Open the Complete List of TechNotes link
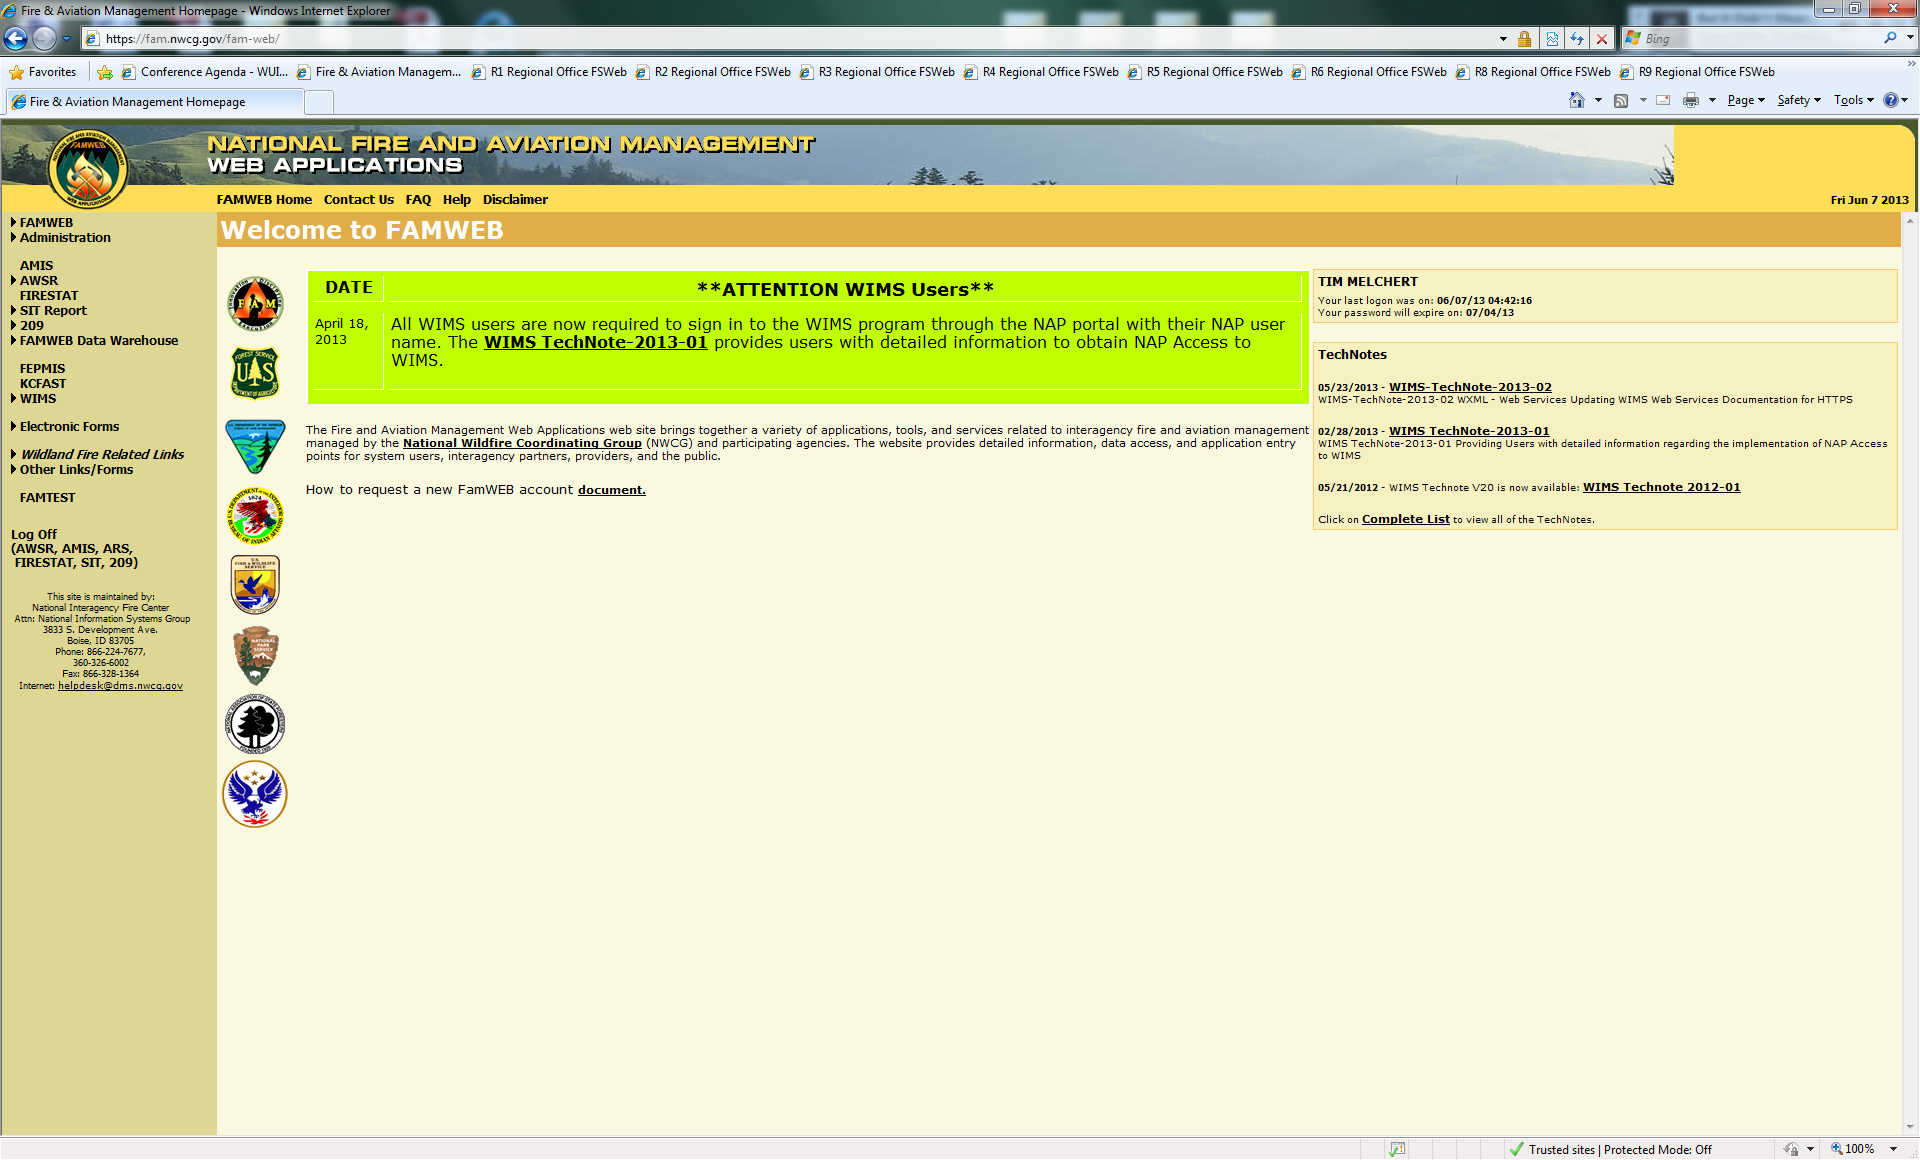Screen dimensions: 1920x1160 pyautogui.click(x=1405, y=519)
